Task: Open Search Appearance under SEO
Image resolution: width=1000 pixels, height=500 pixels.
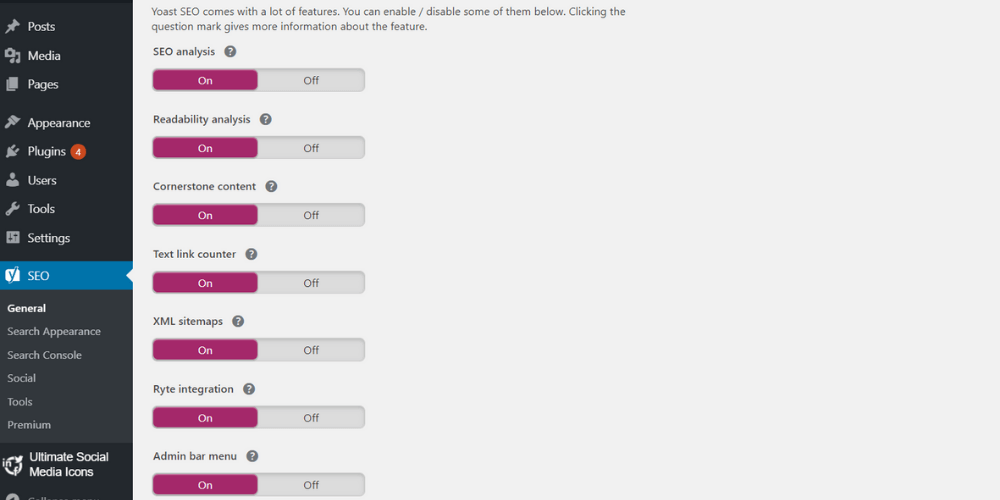Action: pyautogui.click(x=54, y=332)
